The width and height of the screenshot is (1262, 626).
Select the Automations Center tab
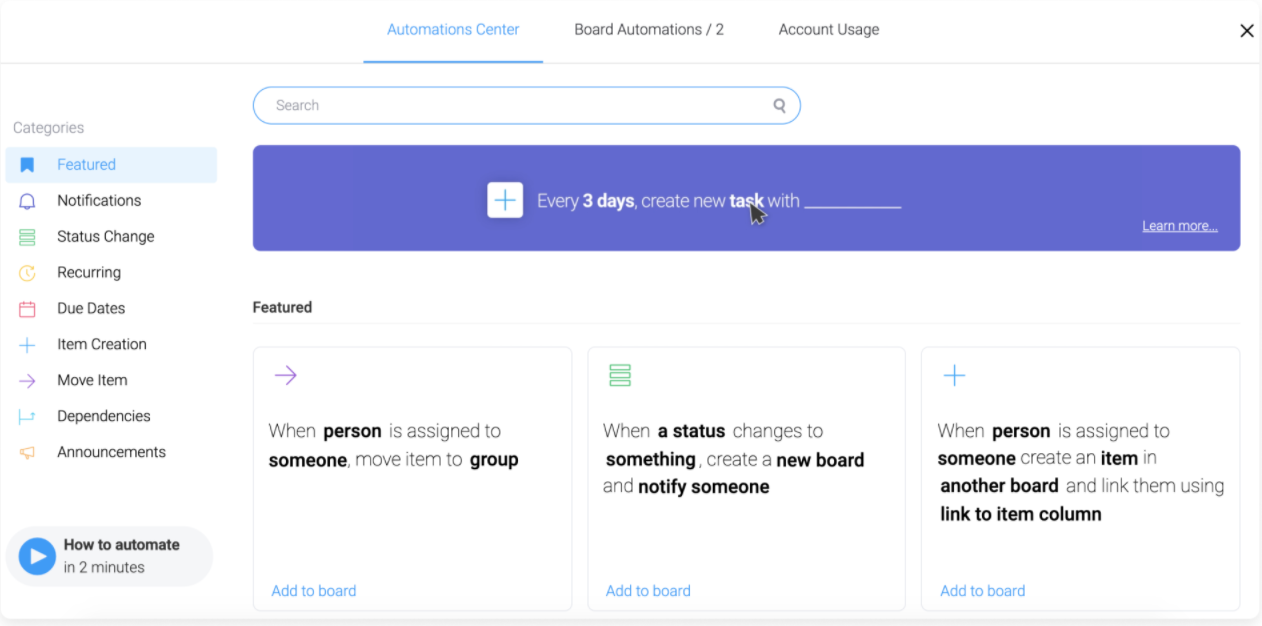tap(453, 30)
